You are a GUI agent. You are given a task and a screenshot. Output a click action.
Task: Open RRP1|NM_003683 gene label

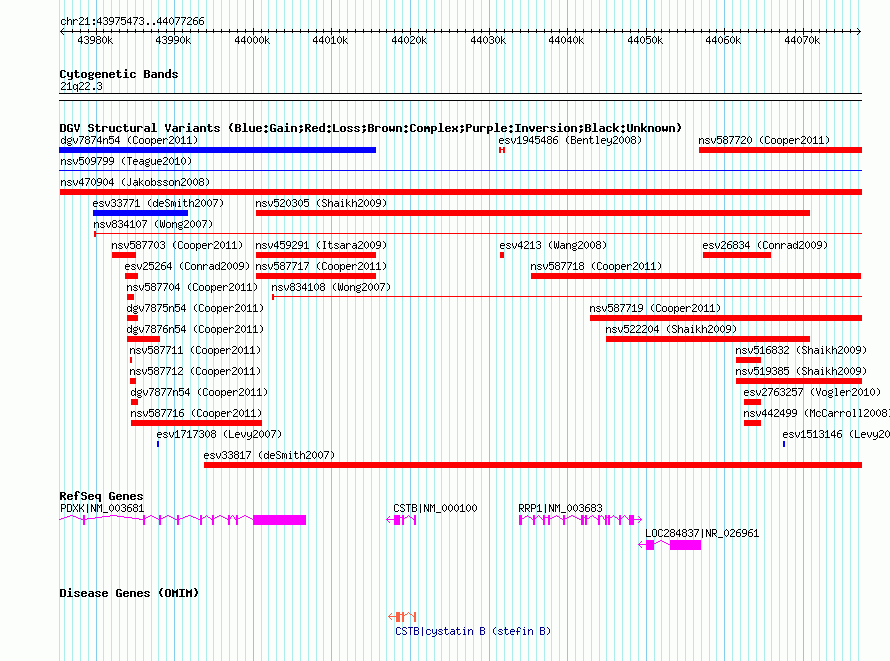click(560, 508)
